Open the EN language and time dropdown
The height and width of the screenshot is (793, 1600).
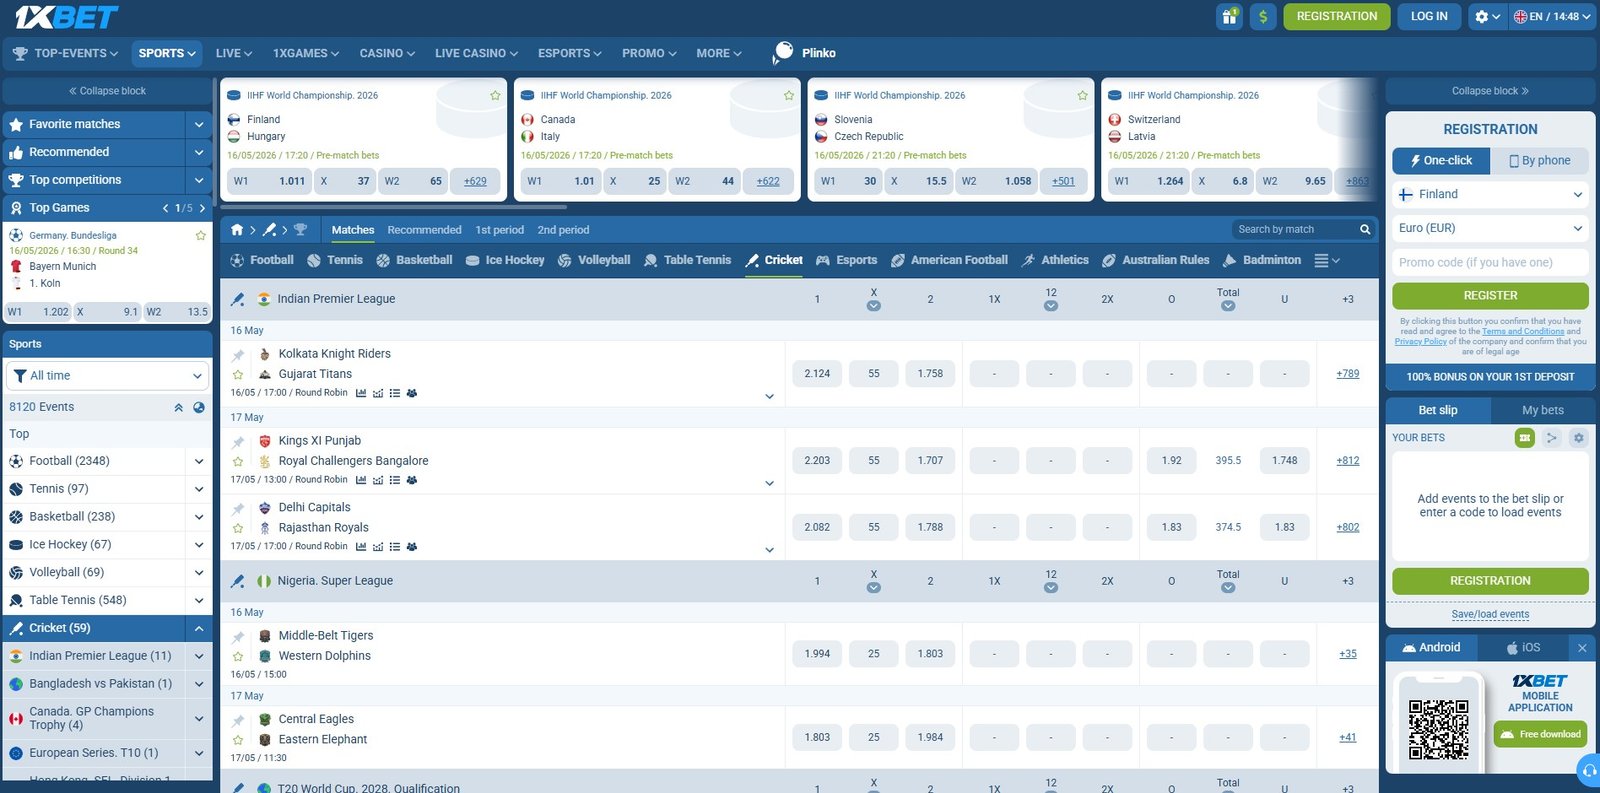1552,16
